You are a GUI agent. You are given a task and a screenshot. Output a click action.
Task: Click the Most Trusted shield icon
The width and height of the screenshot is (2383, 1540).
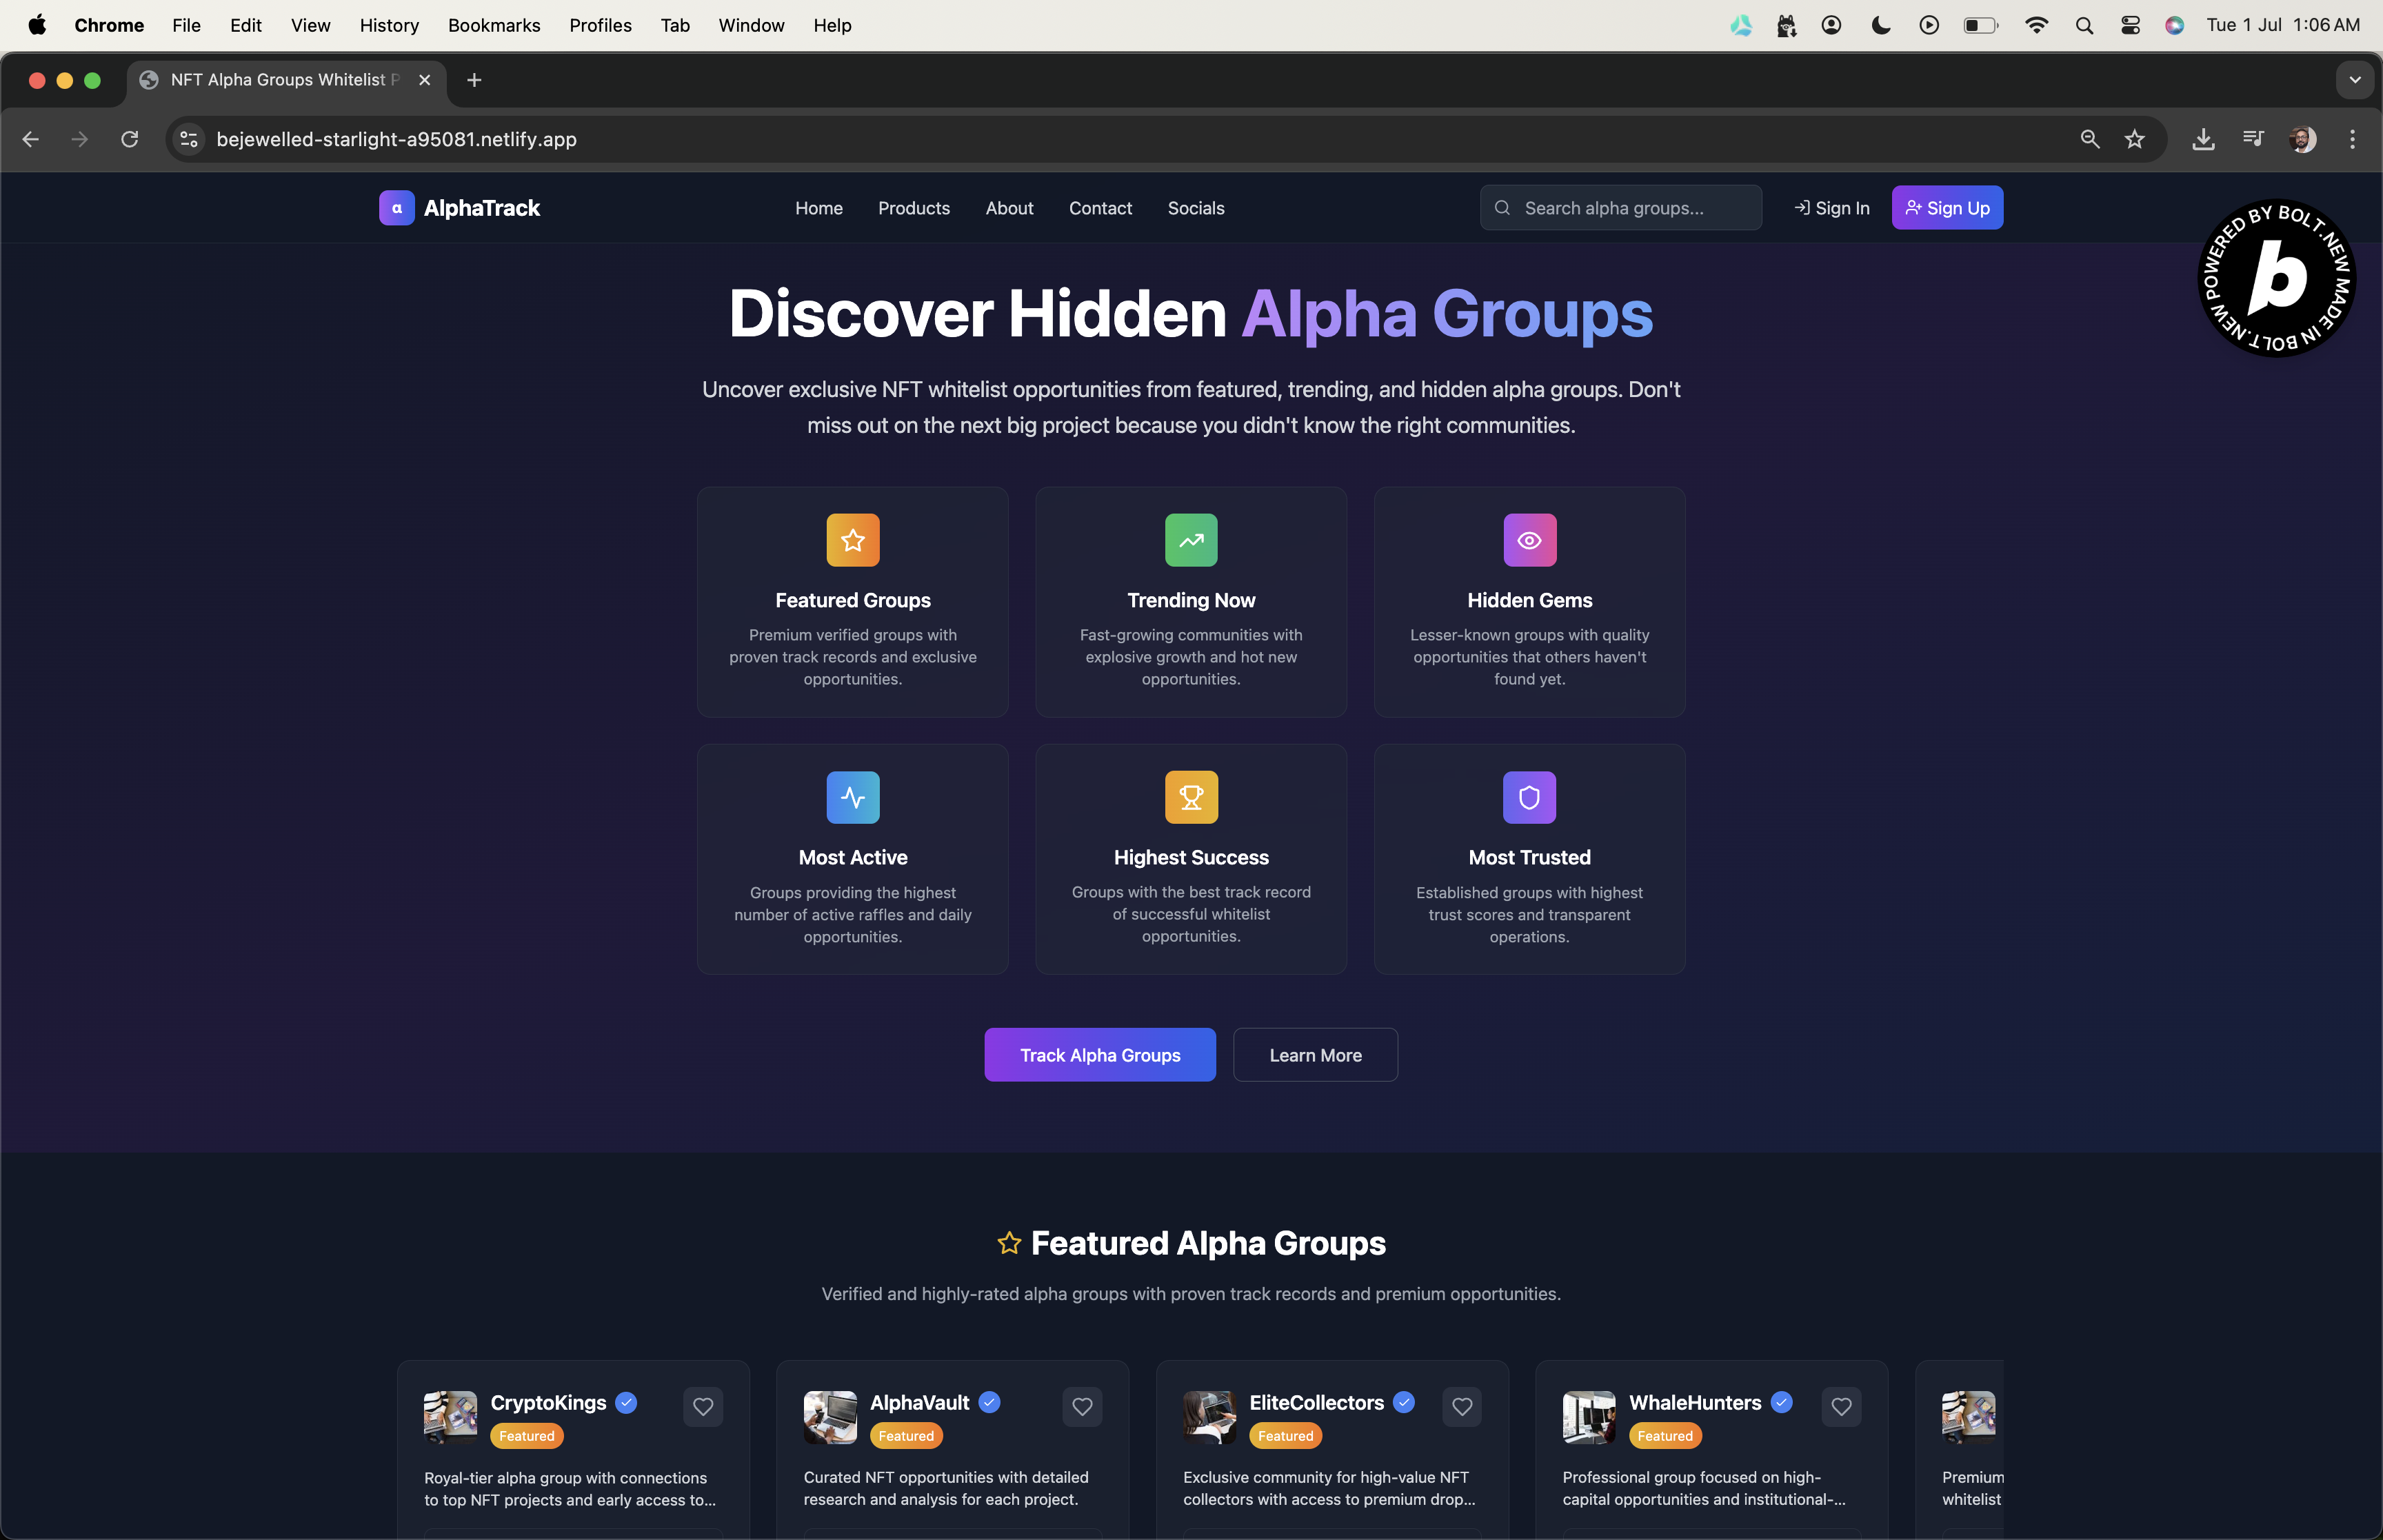1529,797
